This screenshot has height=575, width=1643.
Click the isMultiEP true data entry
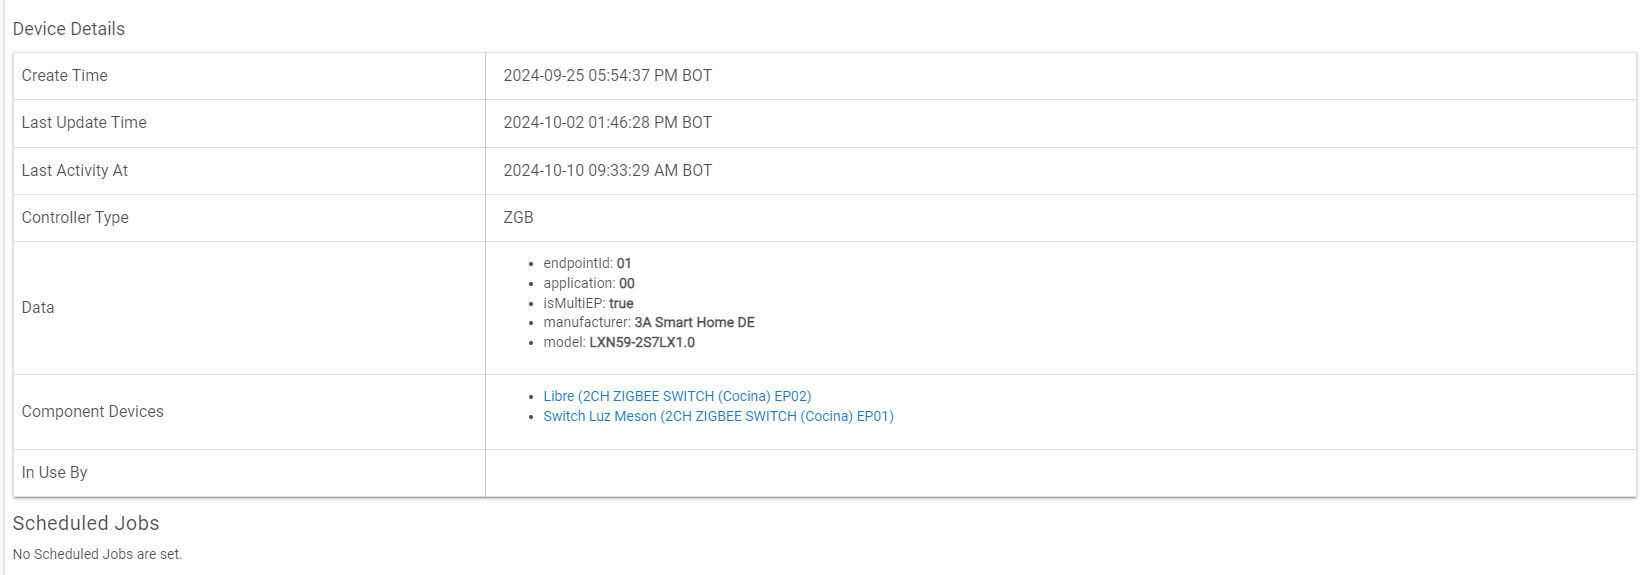[x=588, y=303]
